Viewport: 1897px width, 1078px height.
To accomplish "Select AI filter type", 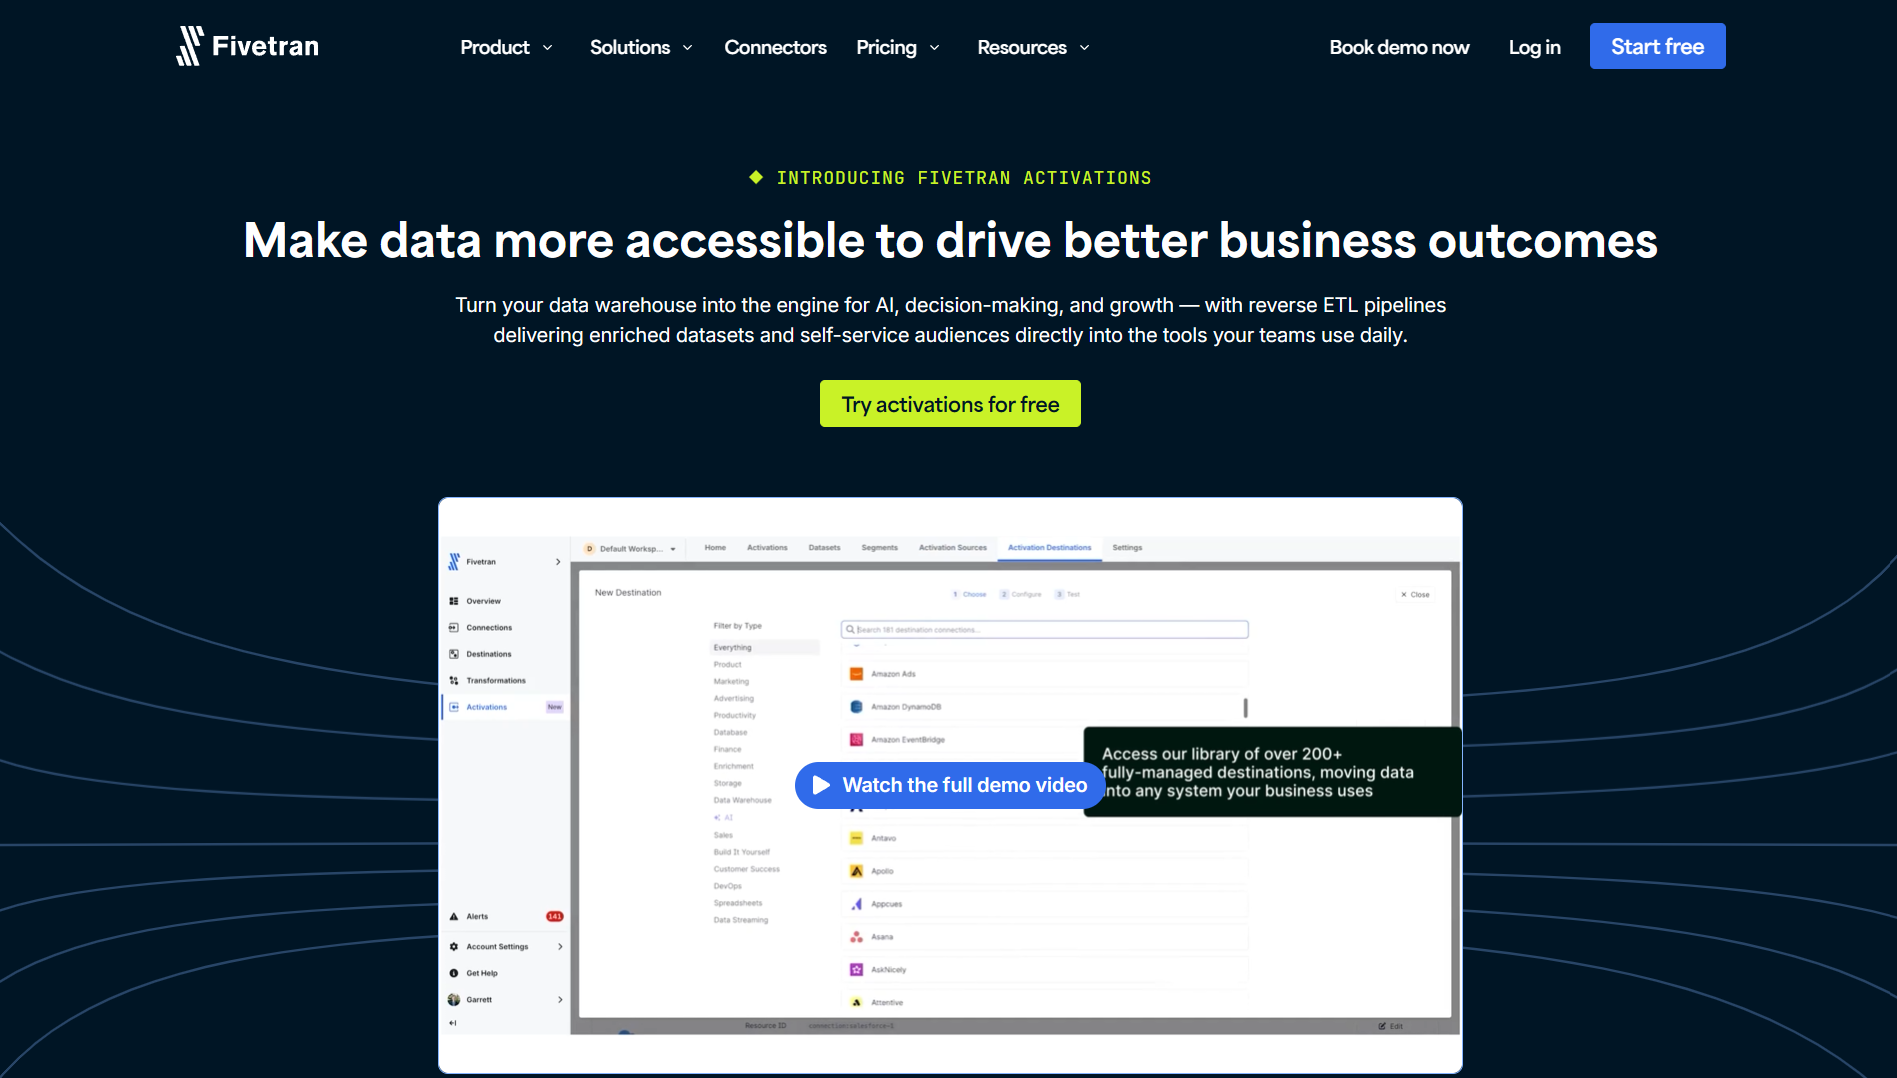I will click(x=723, y=818).
